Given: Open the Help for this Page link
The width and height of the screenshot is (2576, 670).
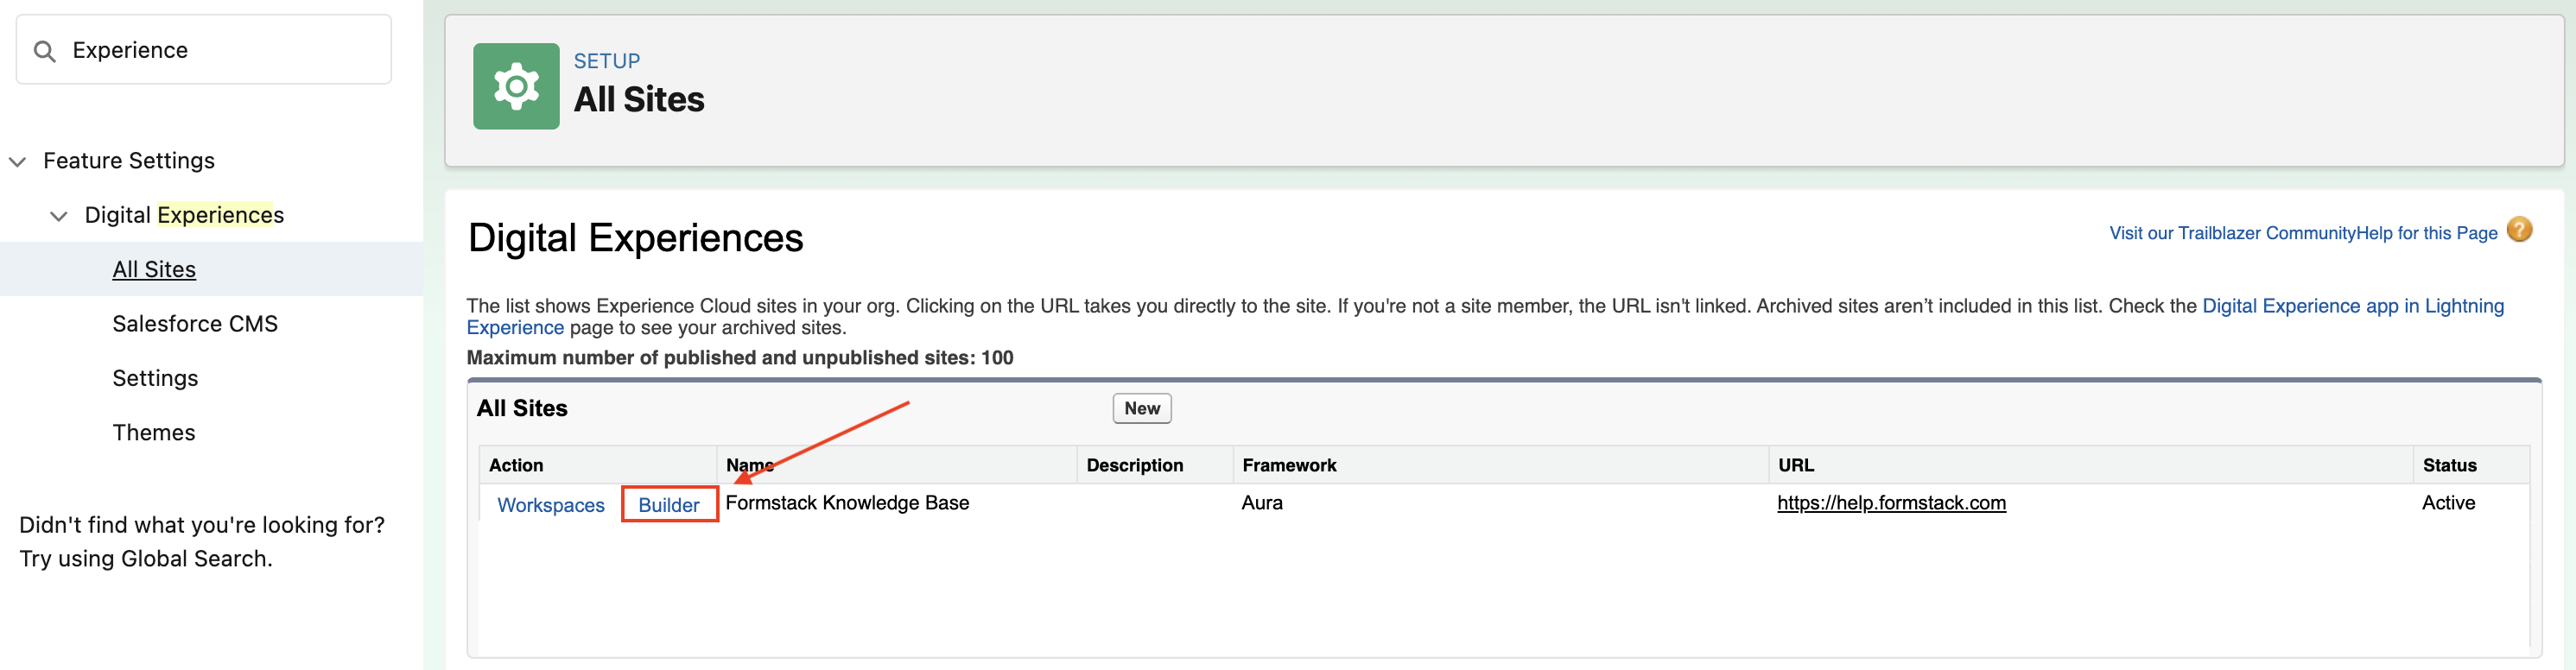Looking at the screenshot, I should coord(2426,233).
